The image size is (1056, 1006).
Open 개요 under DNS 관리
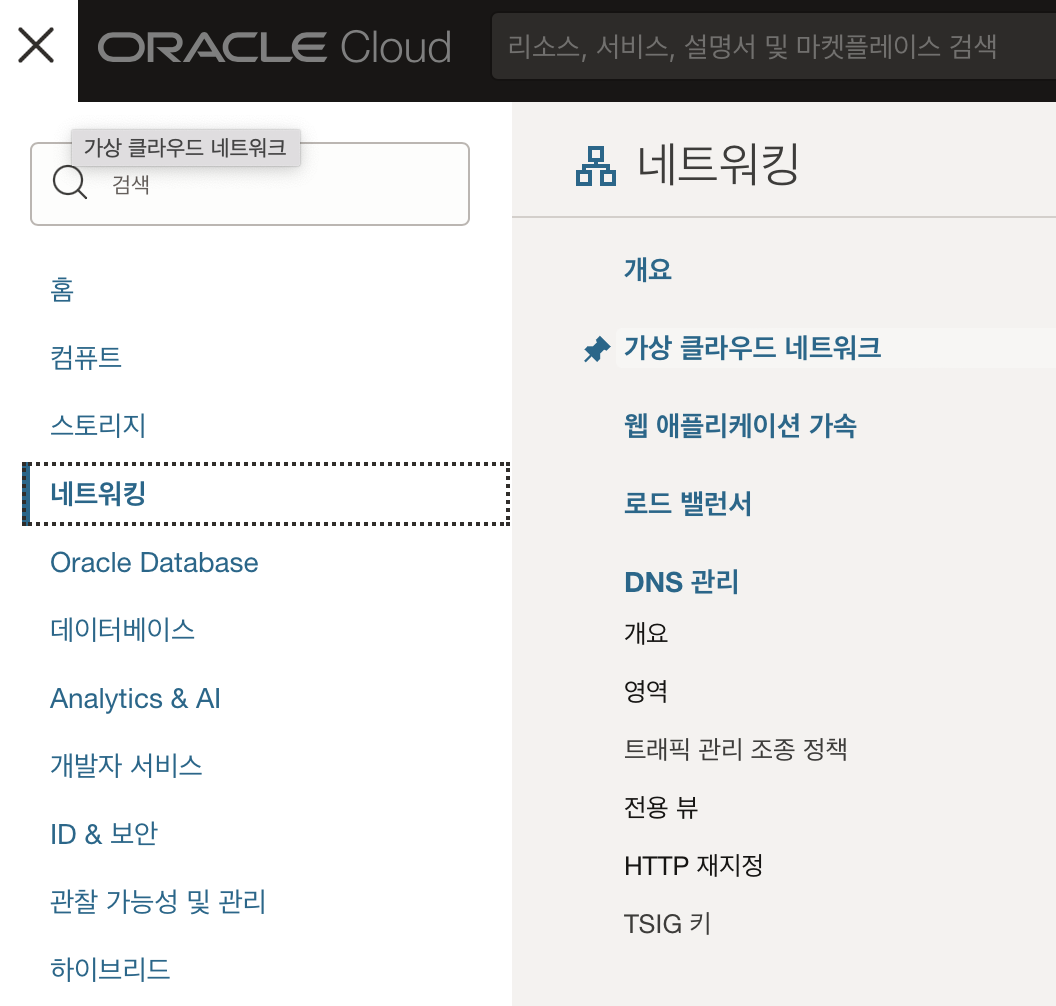[x=646, y=633]
